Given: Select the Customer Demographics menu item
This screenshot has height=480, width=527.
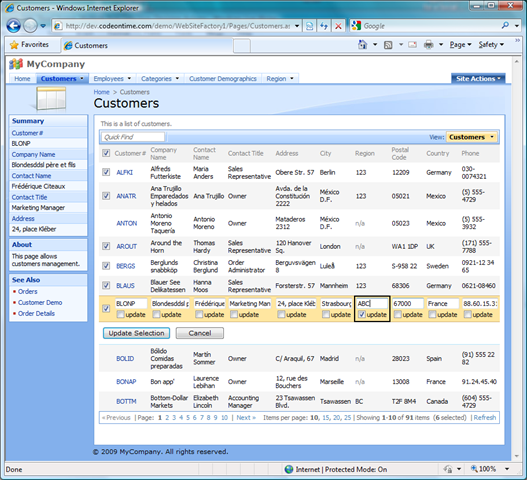Looking at the screenshot, I should [x=222, y=79].
